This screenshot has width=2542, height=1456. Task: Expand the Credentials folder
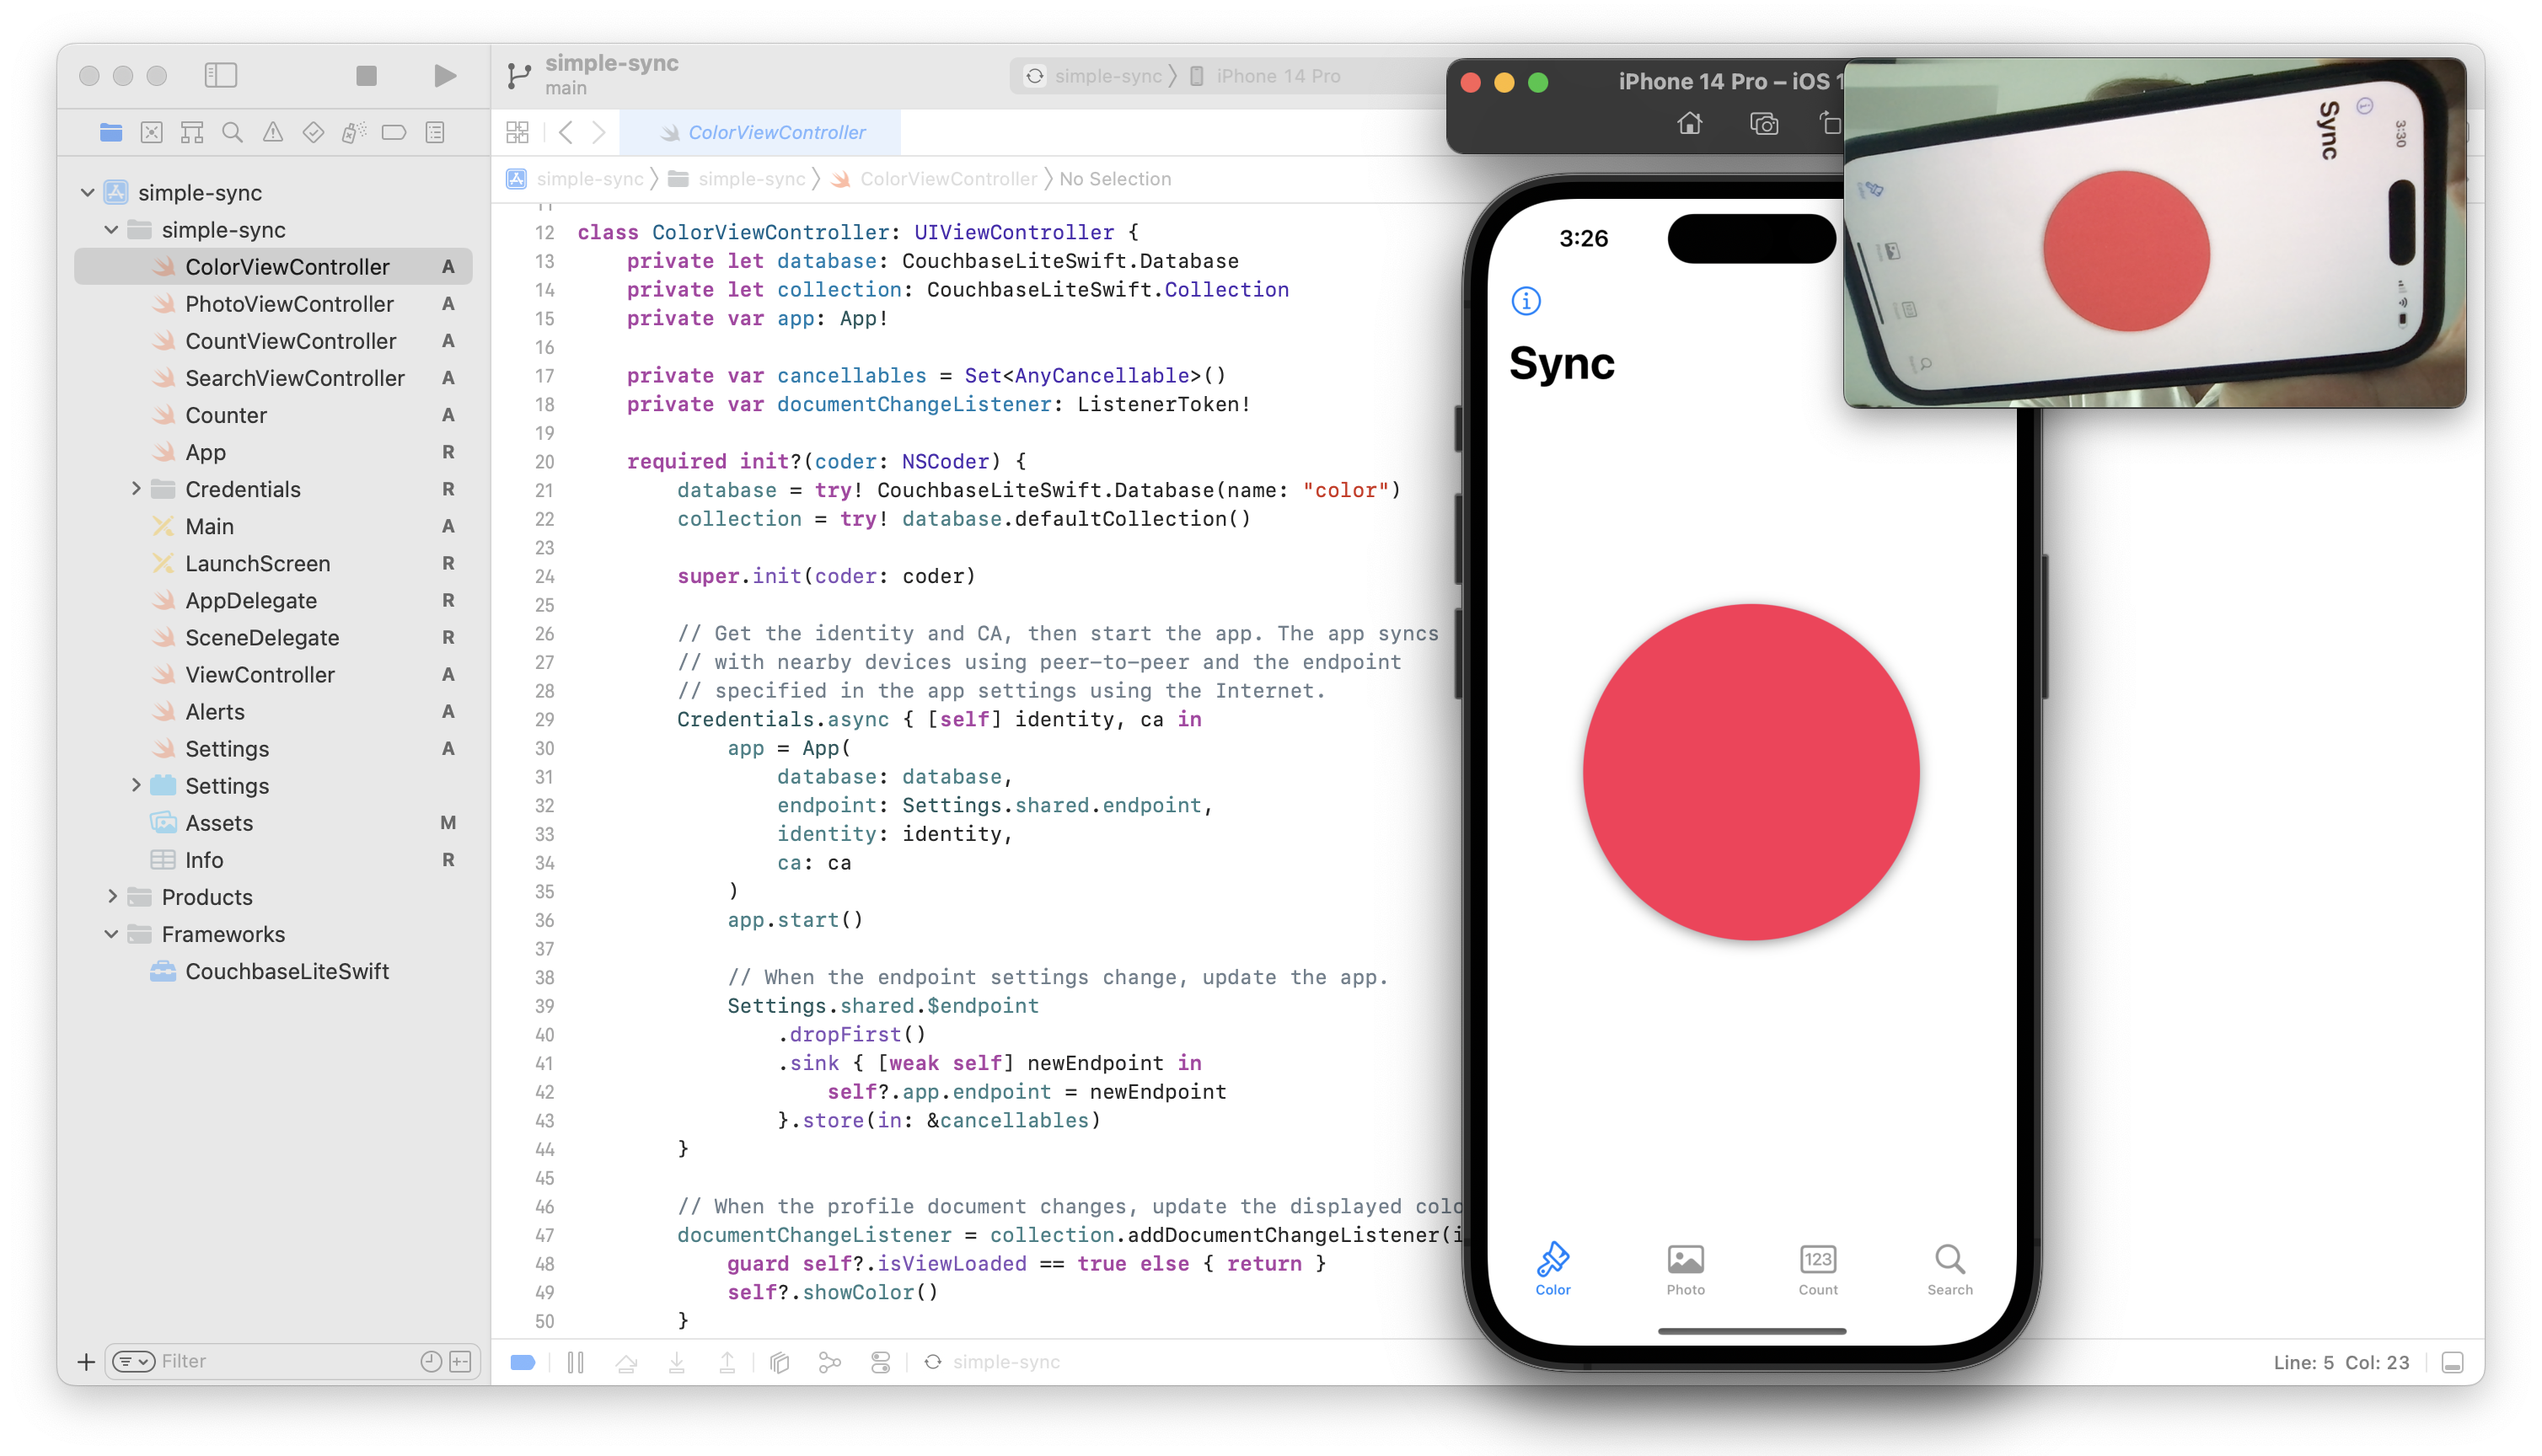point(136,489)
